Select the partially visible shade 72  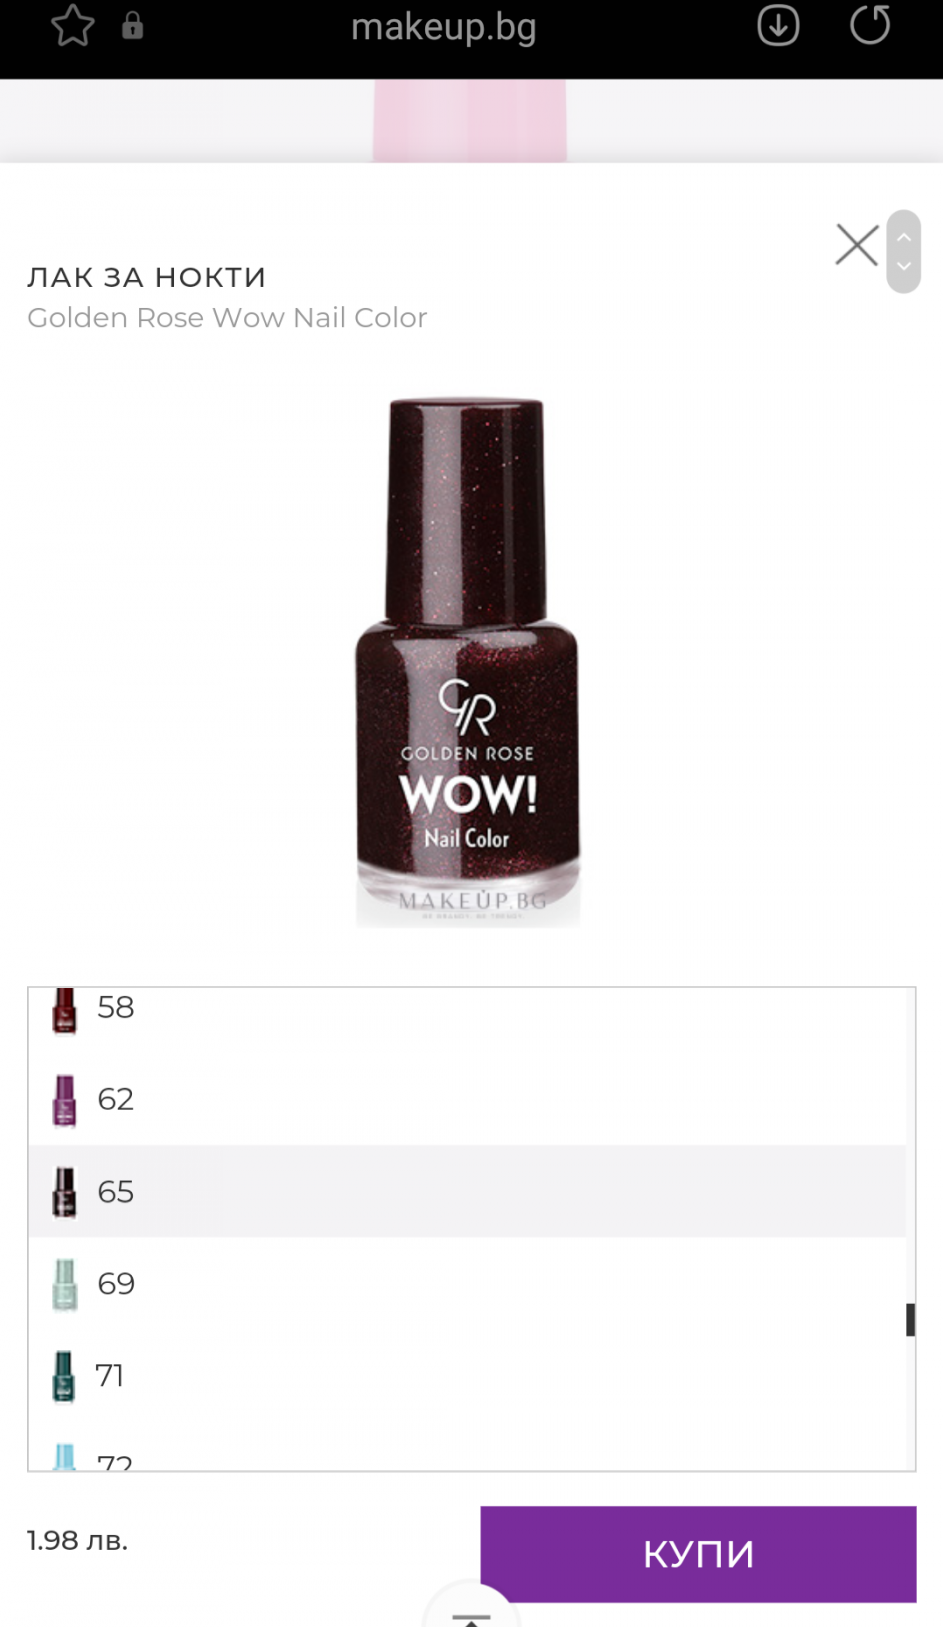click(x=467, y=1448)
